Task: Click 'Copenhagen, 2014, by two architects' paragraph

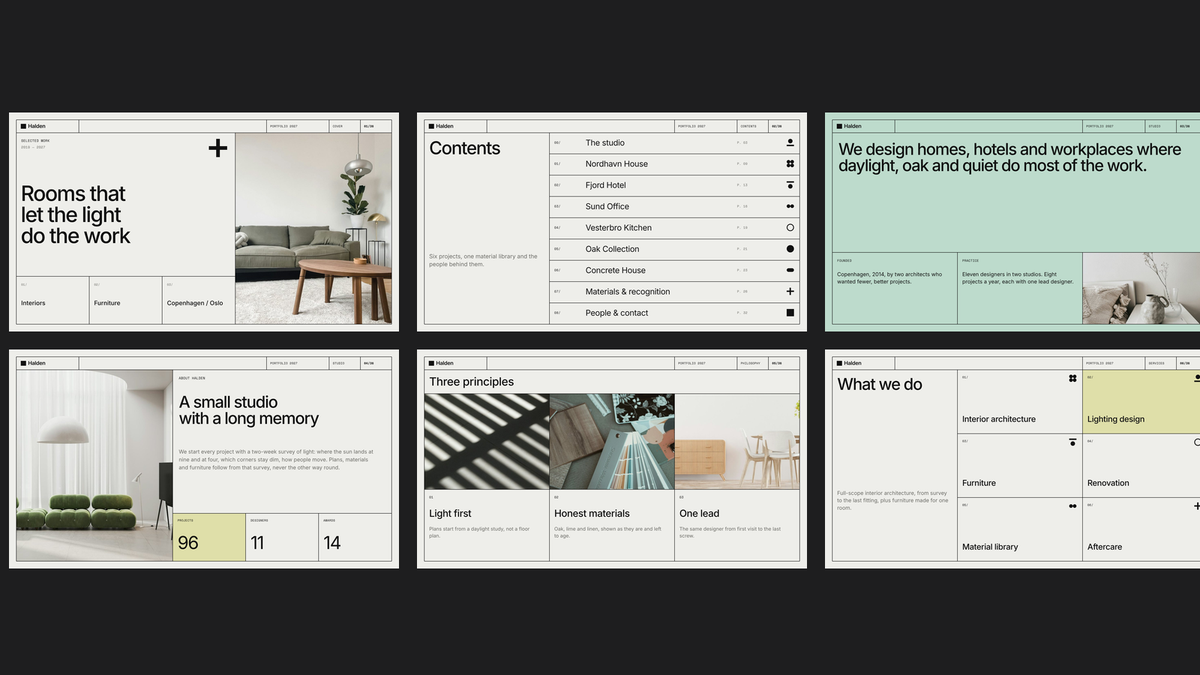Action: pos(890,279)
